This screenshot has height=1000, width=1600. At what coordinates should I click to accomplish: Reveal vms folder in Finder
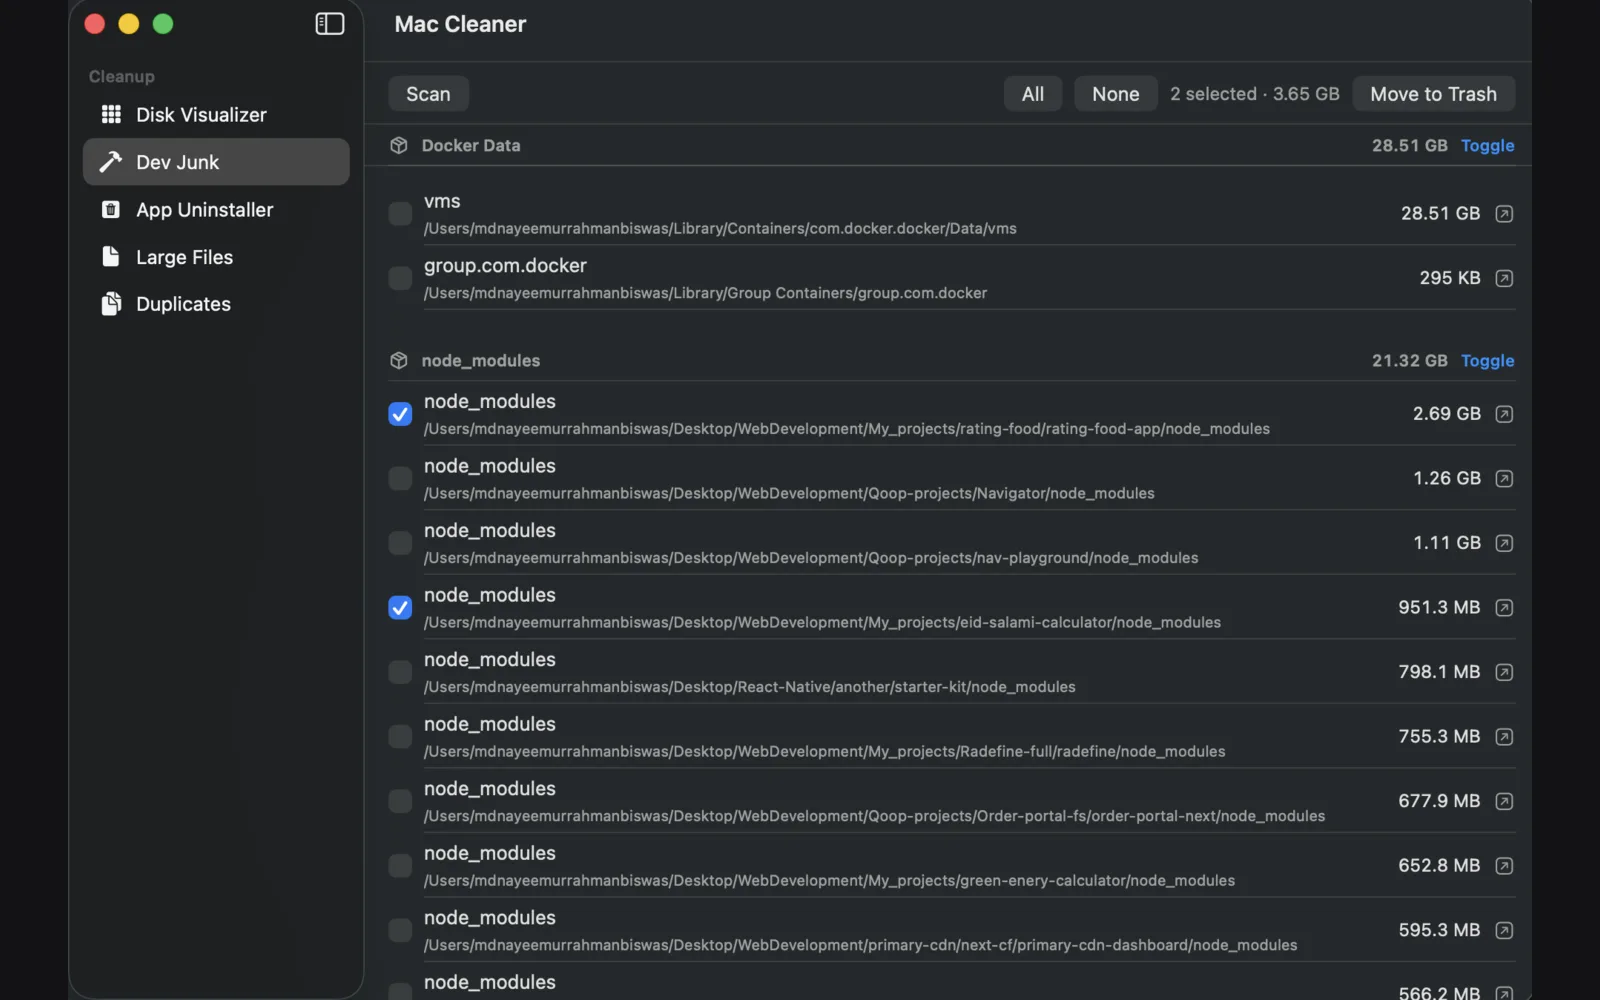pyautogui.click(x=1504, y=214)
